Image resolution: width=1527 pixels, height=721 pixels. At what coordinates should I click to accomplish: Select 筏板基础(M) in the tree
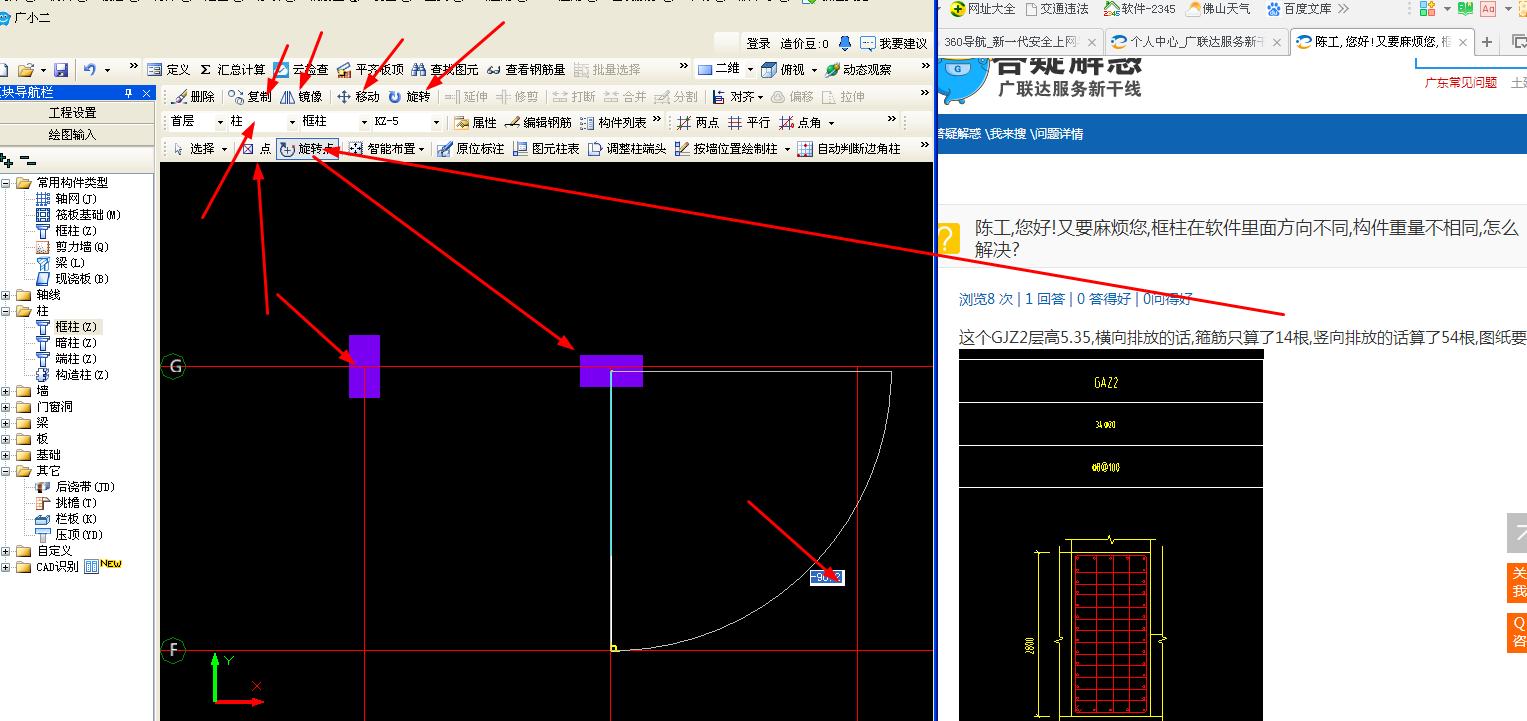click(x=88, y=215)
